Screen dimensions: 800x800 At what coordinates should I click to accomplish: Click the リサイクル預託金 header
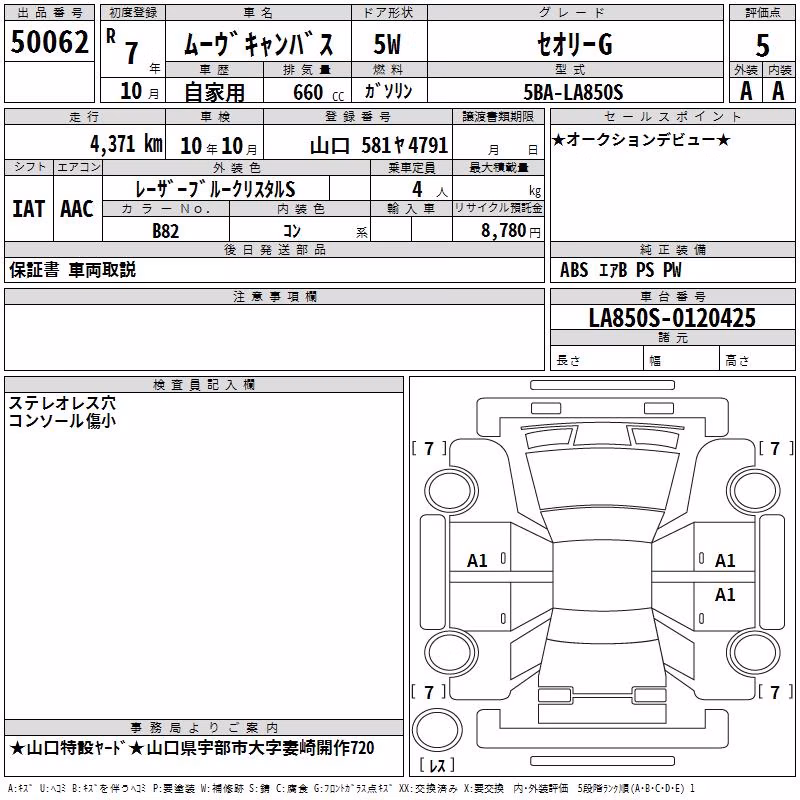point(498,208)
